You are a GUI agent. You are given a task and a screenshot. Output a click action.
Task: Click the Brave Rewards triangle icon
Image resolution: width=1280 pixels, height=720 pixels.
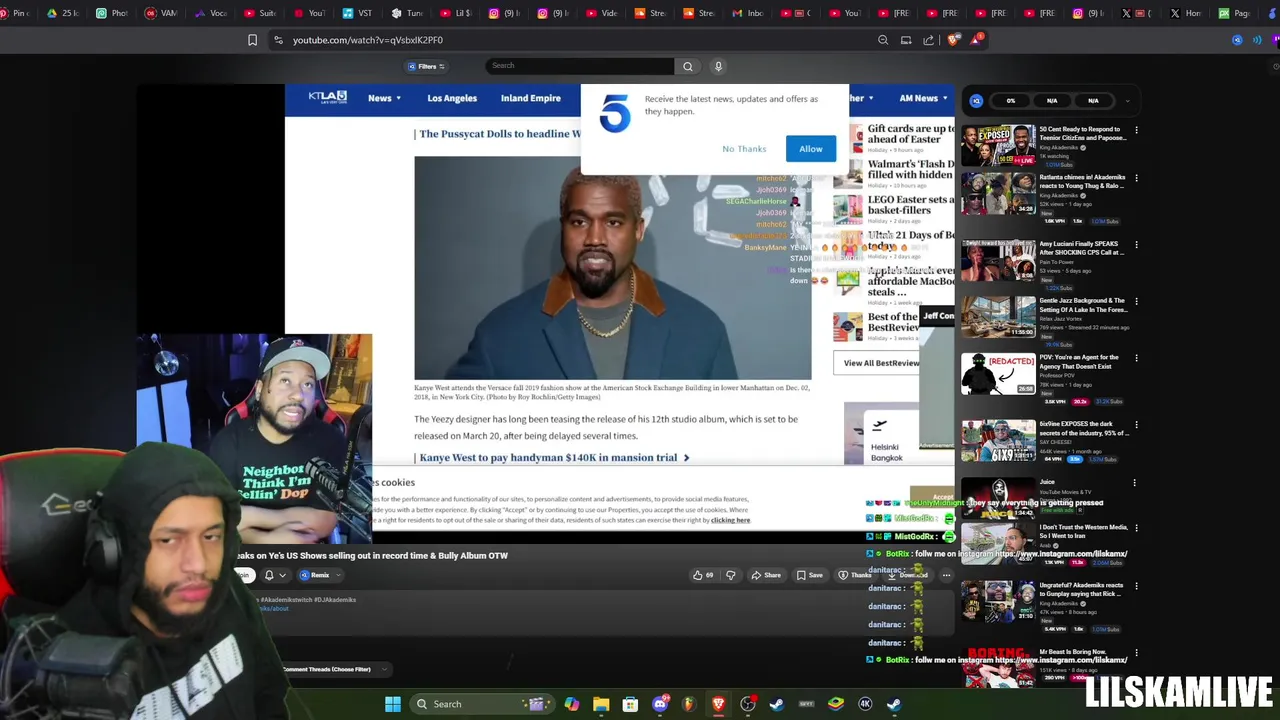(975, 40)
